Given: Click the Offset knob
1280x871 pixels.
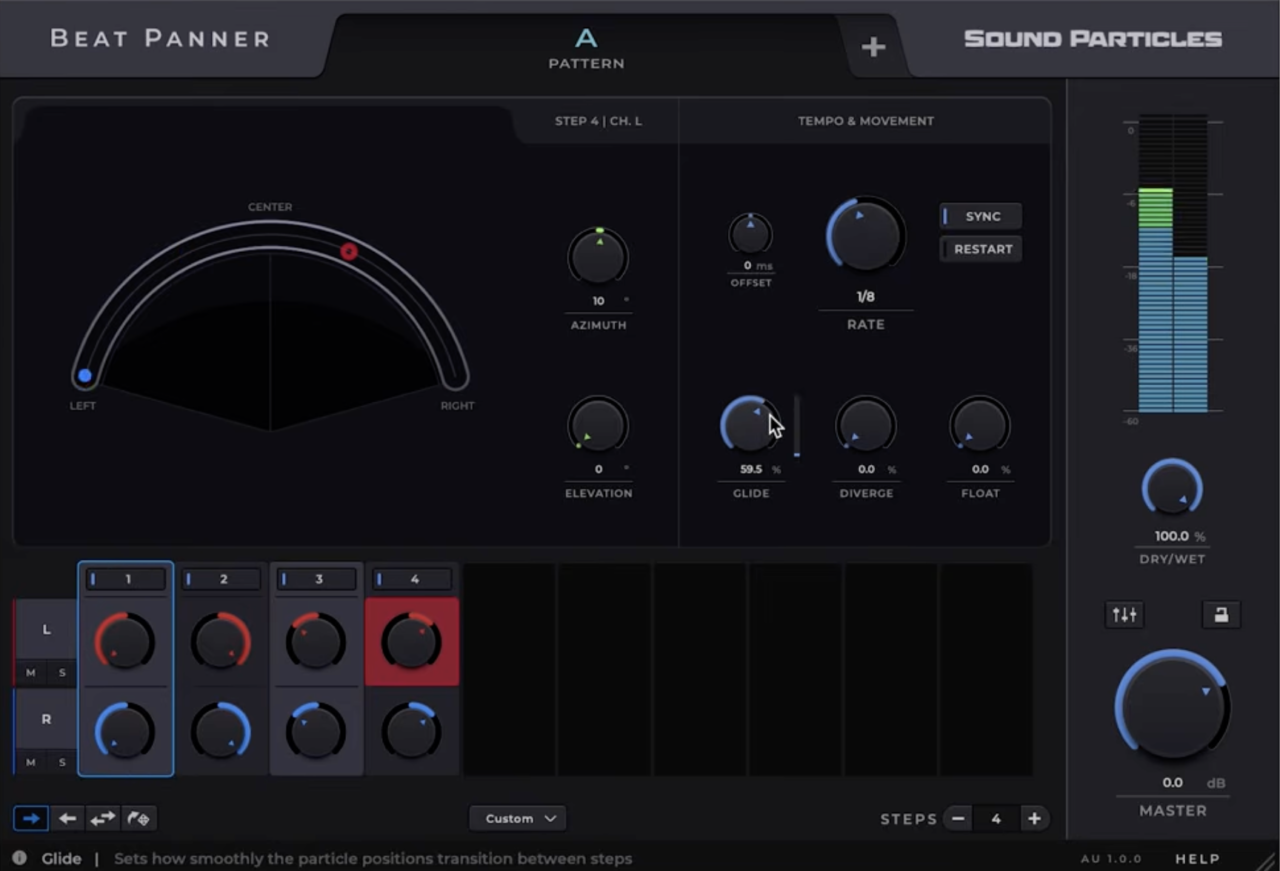Looking at the screenshot, I should click(x=750, y=234).
